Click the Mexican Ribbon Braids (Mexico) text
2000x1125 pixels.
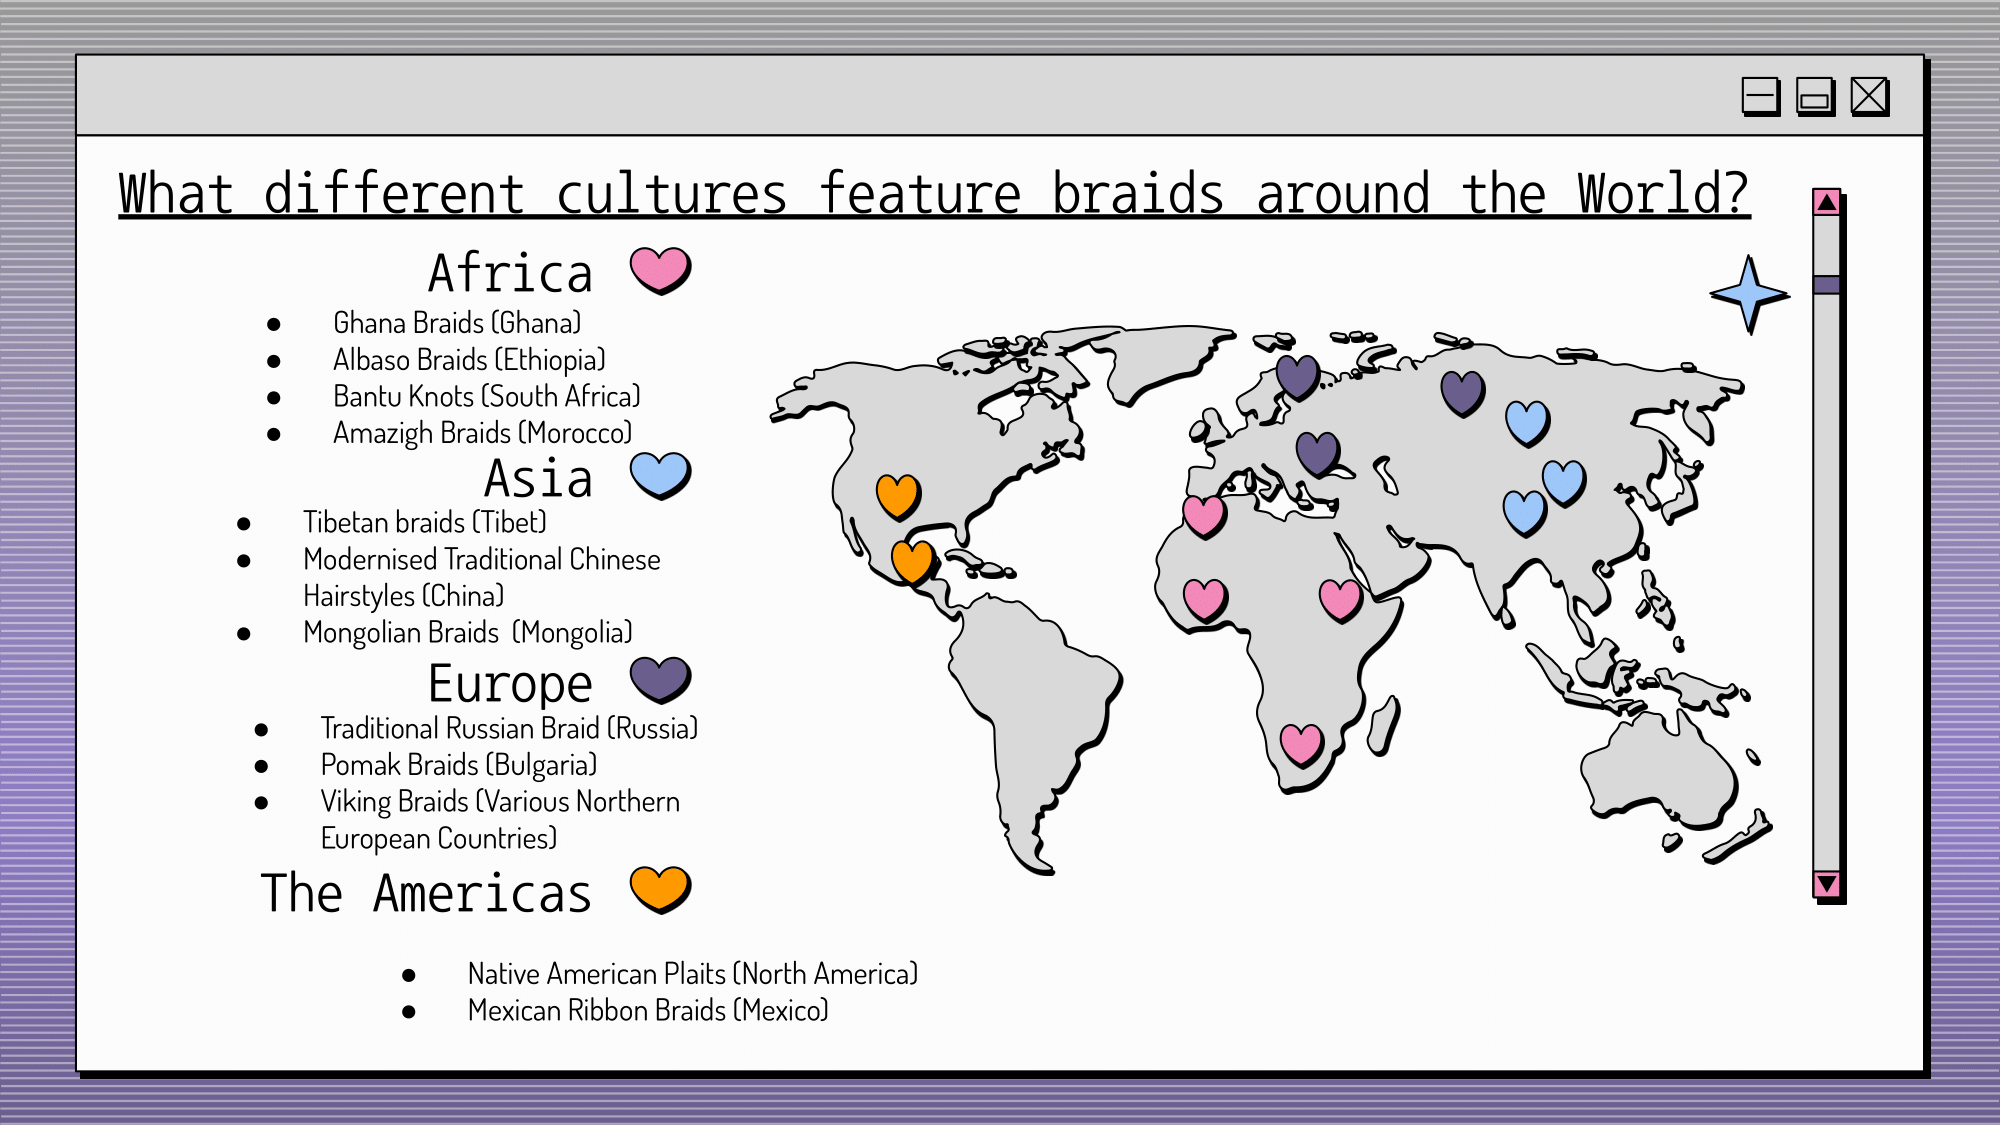[x=648, y=1010]
